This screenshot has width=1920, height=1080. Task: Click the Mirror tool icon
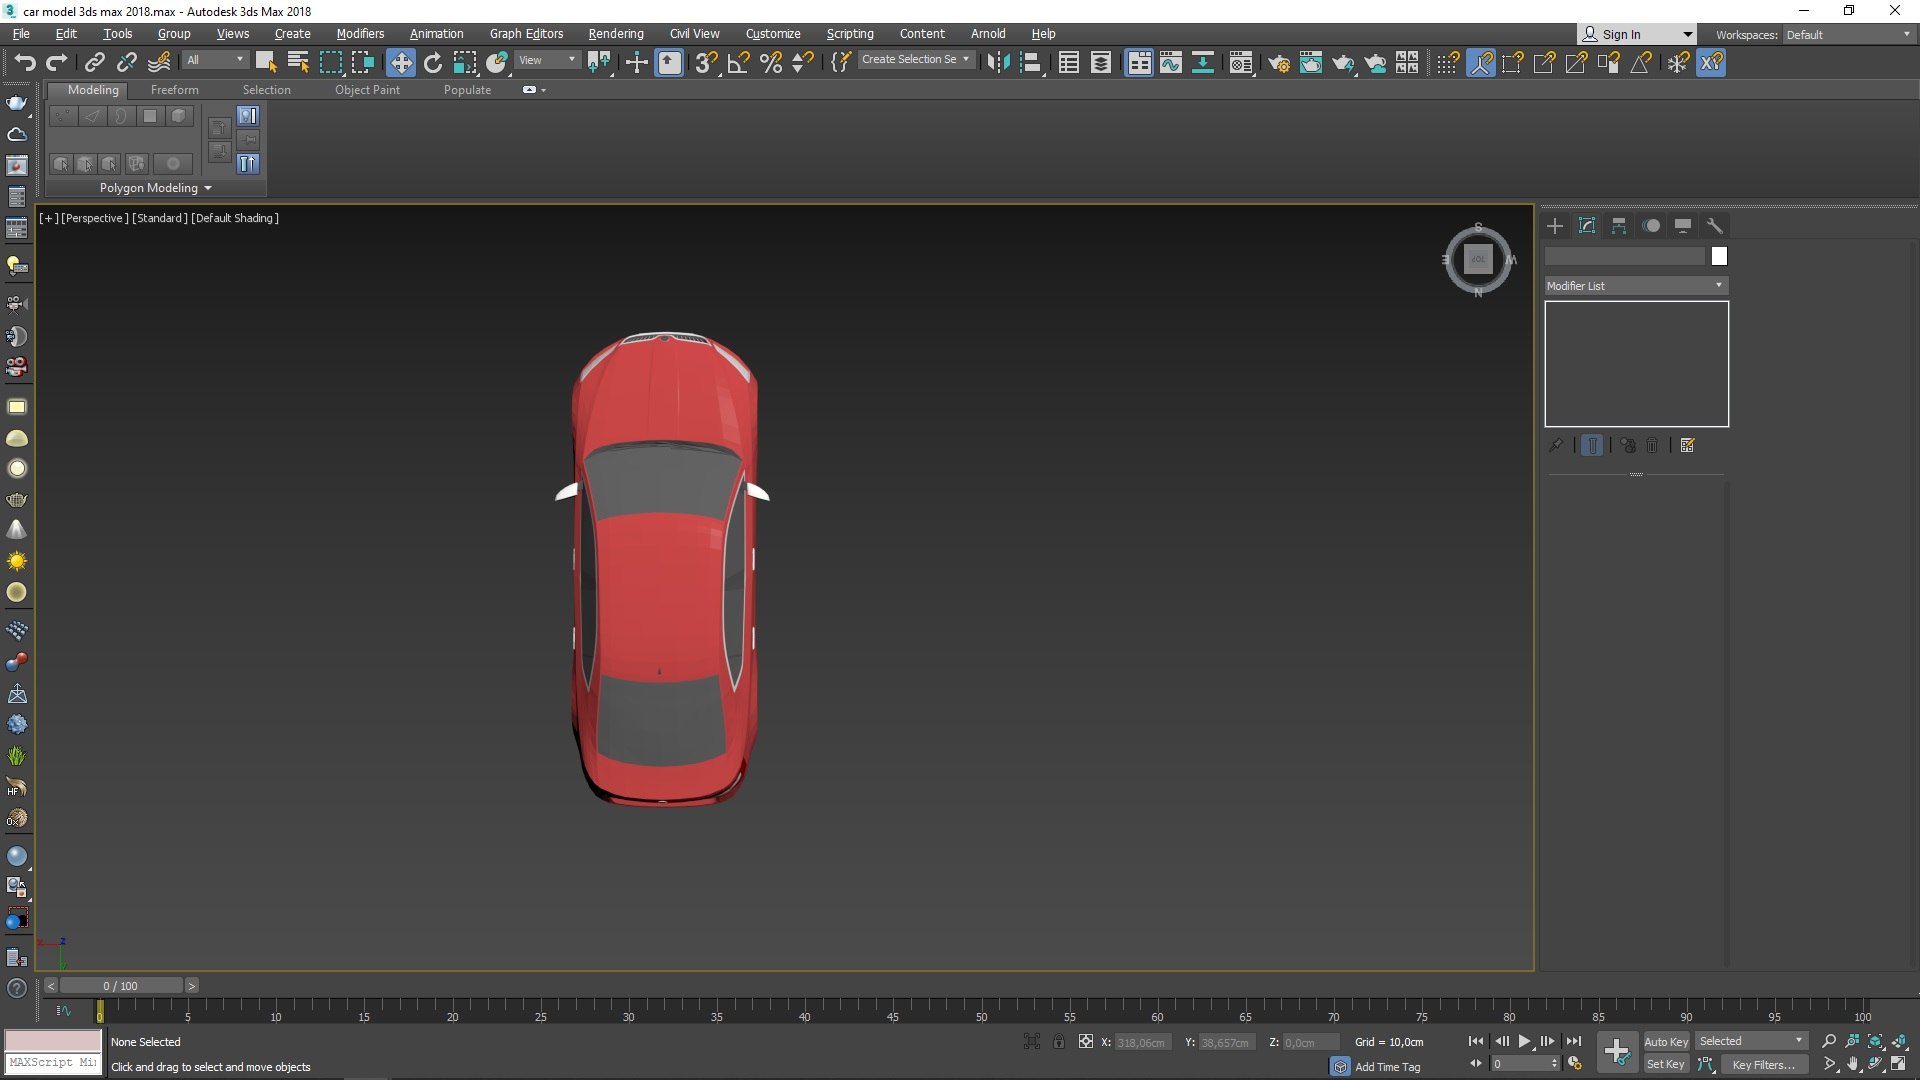pyautogui.click(x=998, y=63)
